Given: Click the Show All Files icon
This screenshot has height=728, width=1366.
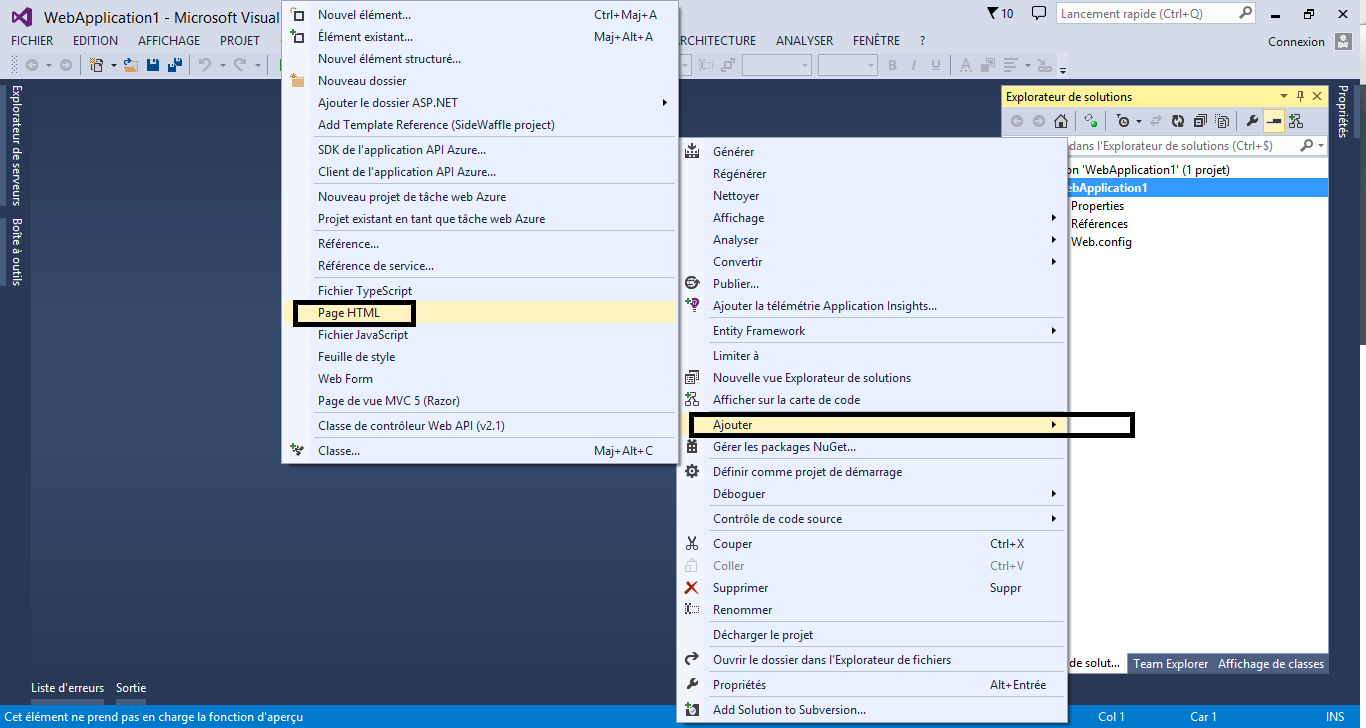Looking at the screenshot, I should [1222, 121].
